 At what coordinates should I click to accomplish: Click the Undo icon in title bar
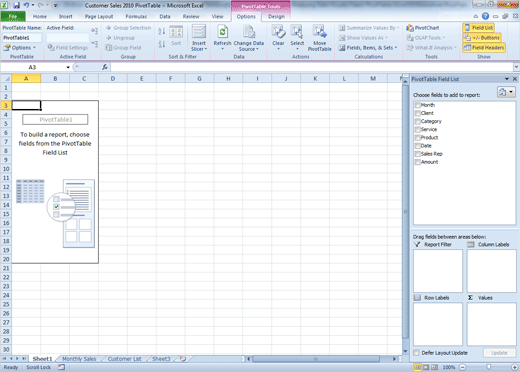[x=26, y=5]
